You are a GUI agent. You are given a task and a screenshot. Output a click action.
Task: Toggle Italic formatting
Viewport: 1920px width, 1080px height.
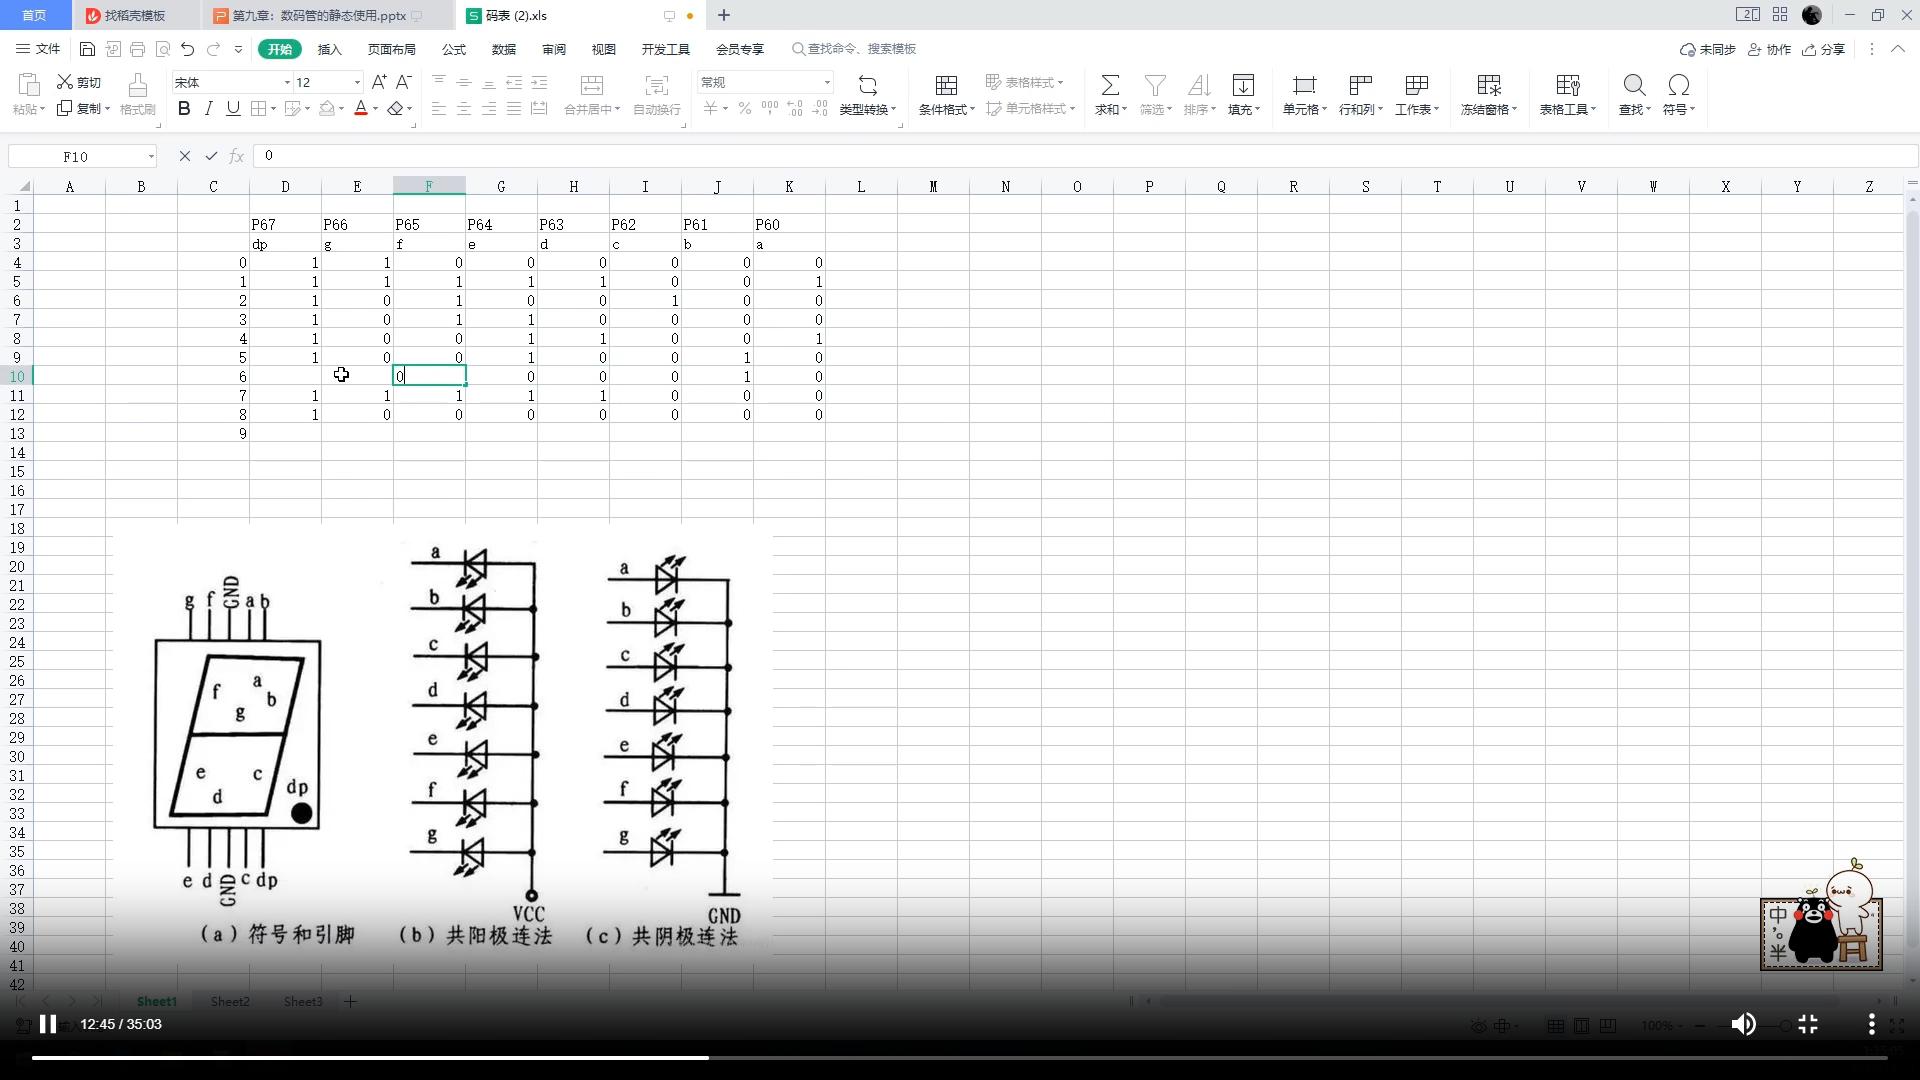[x=208, y=108]
